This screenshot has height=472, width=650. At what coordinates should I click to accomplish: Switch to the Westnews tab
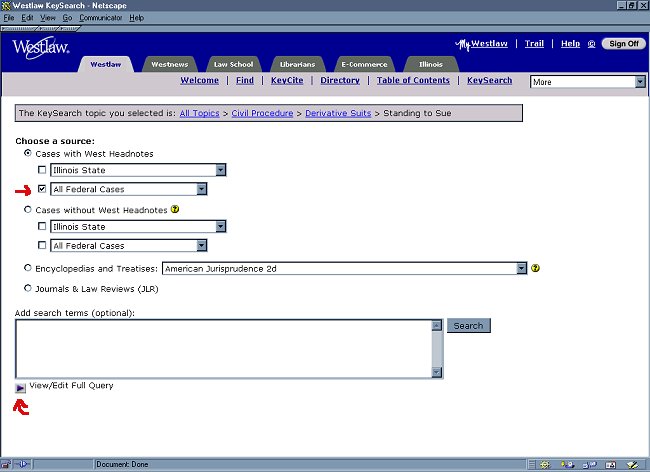(x=170, y=64)
